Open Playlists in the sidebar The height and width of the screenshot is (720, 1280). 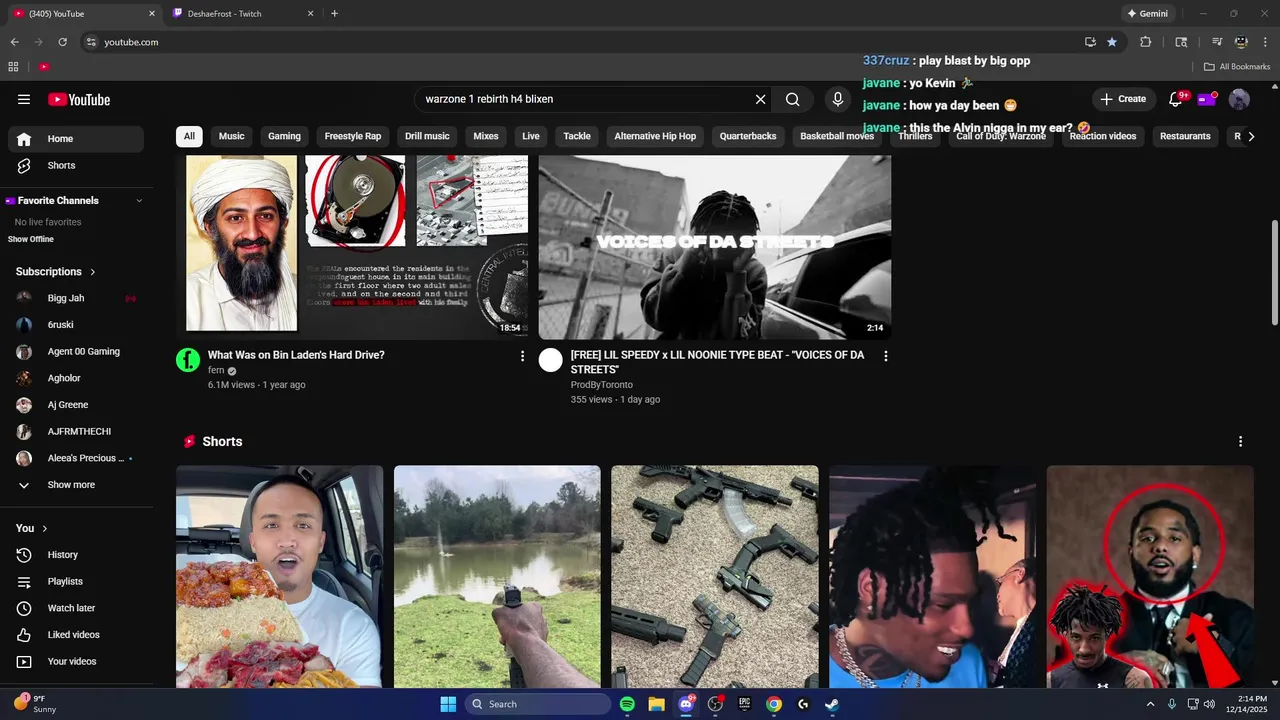tap(76, 581)
